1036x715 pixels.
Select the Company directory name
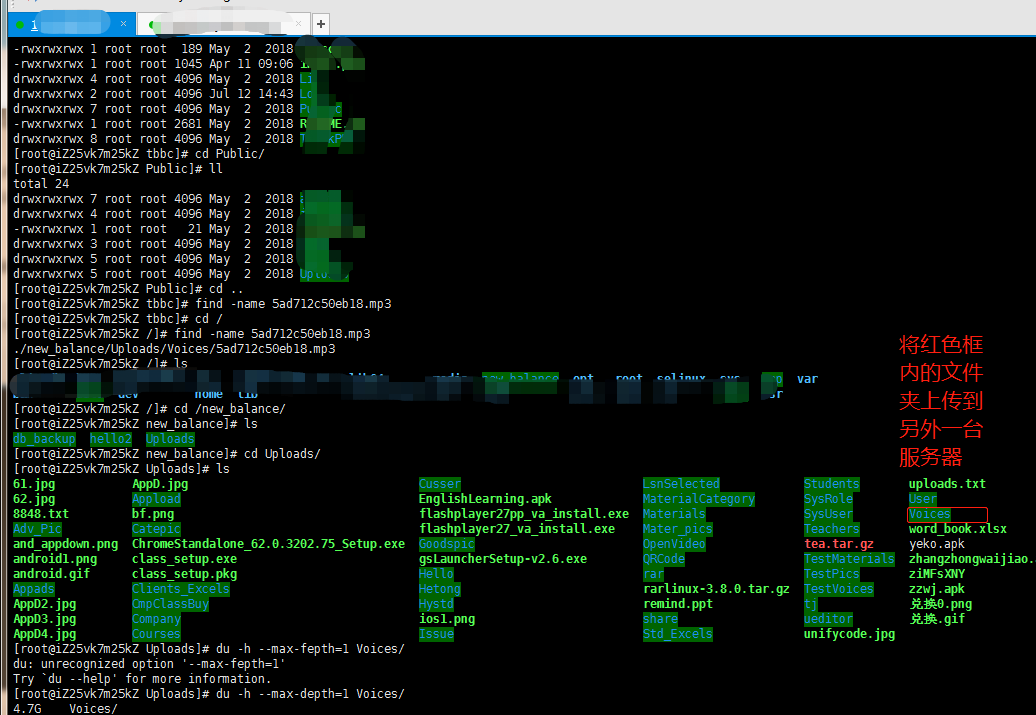click(x=157, y=619)
